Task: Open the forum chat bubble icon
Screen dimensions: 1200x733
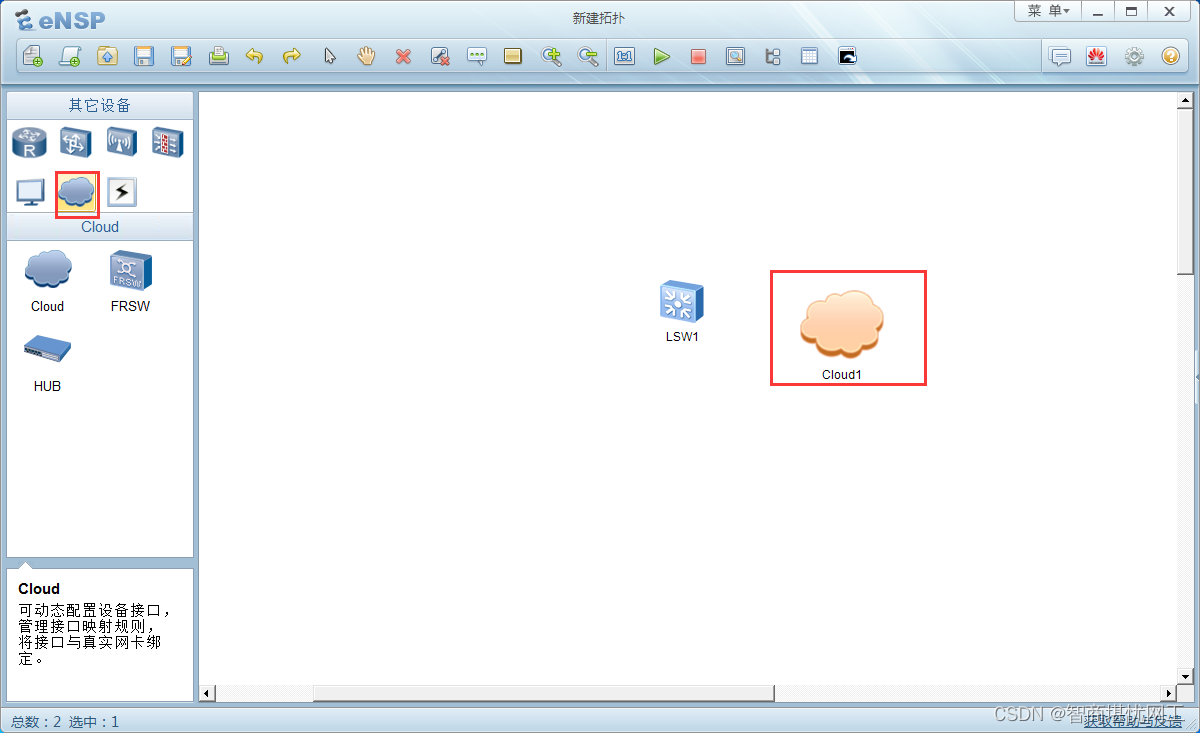Action: pos(1060,57)
